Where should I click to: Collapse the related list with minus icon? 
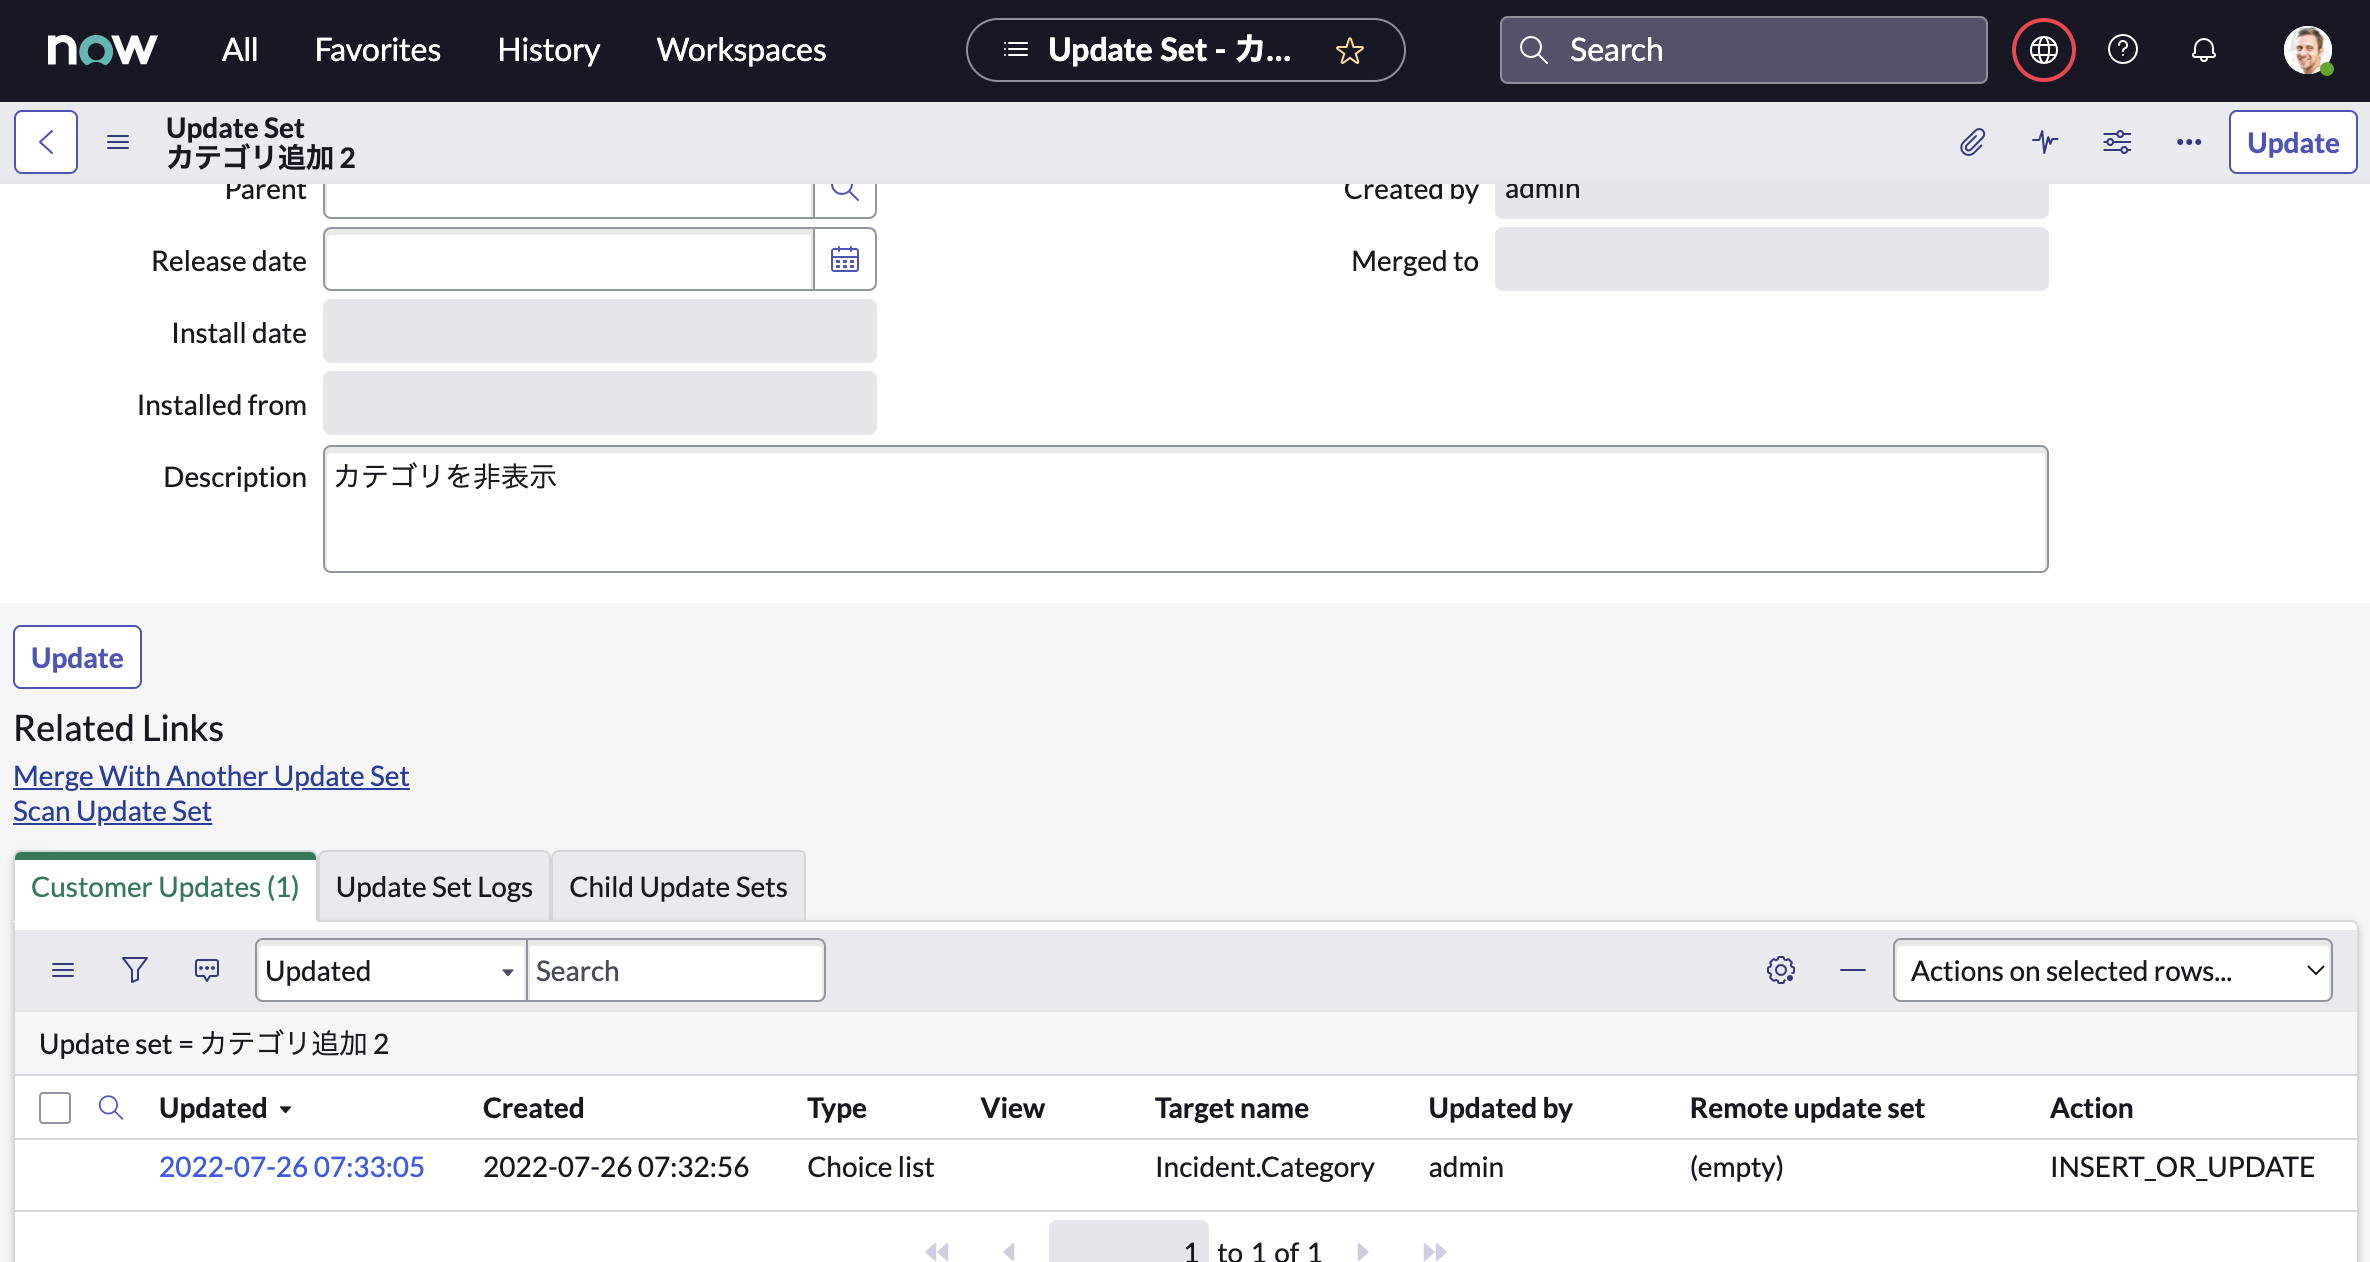tap(1852, 970)
